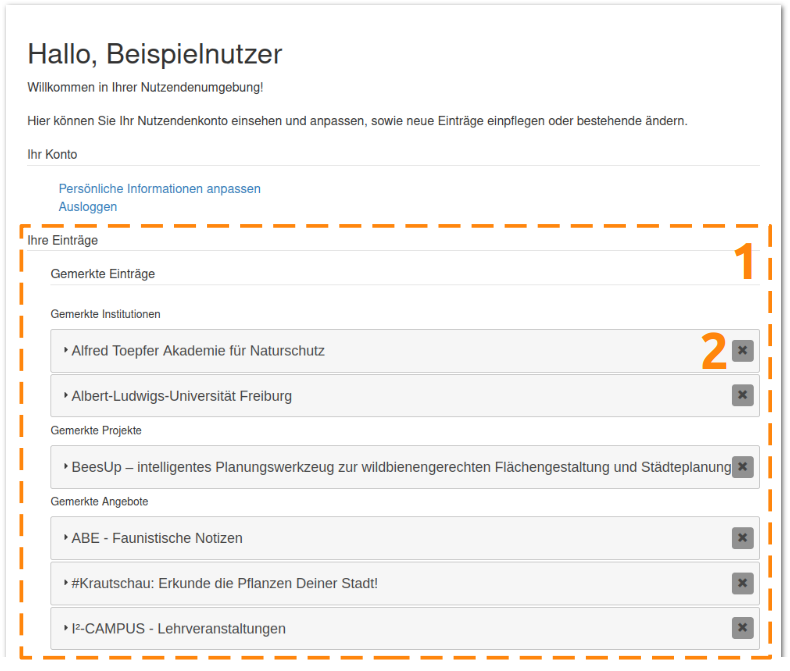
Task: Select I²-CAMPUS - Lehrveranstaltungen title
Action: (x=178, y=629)
